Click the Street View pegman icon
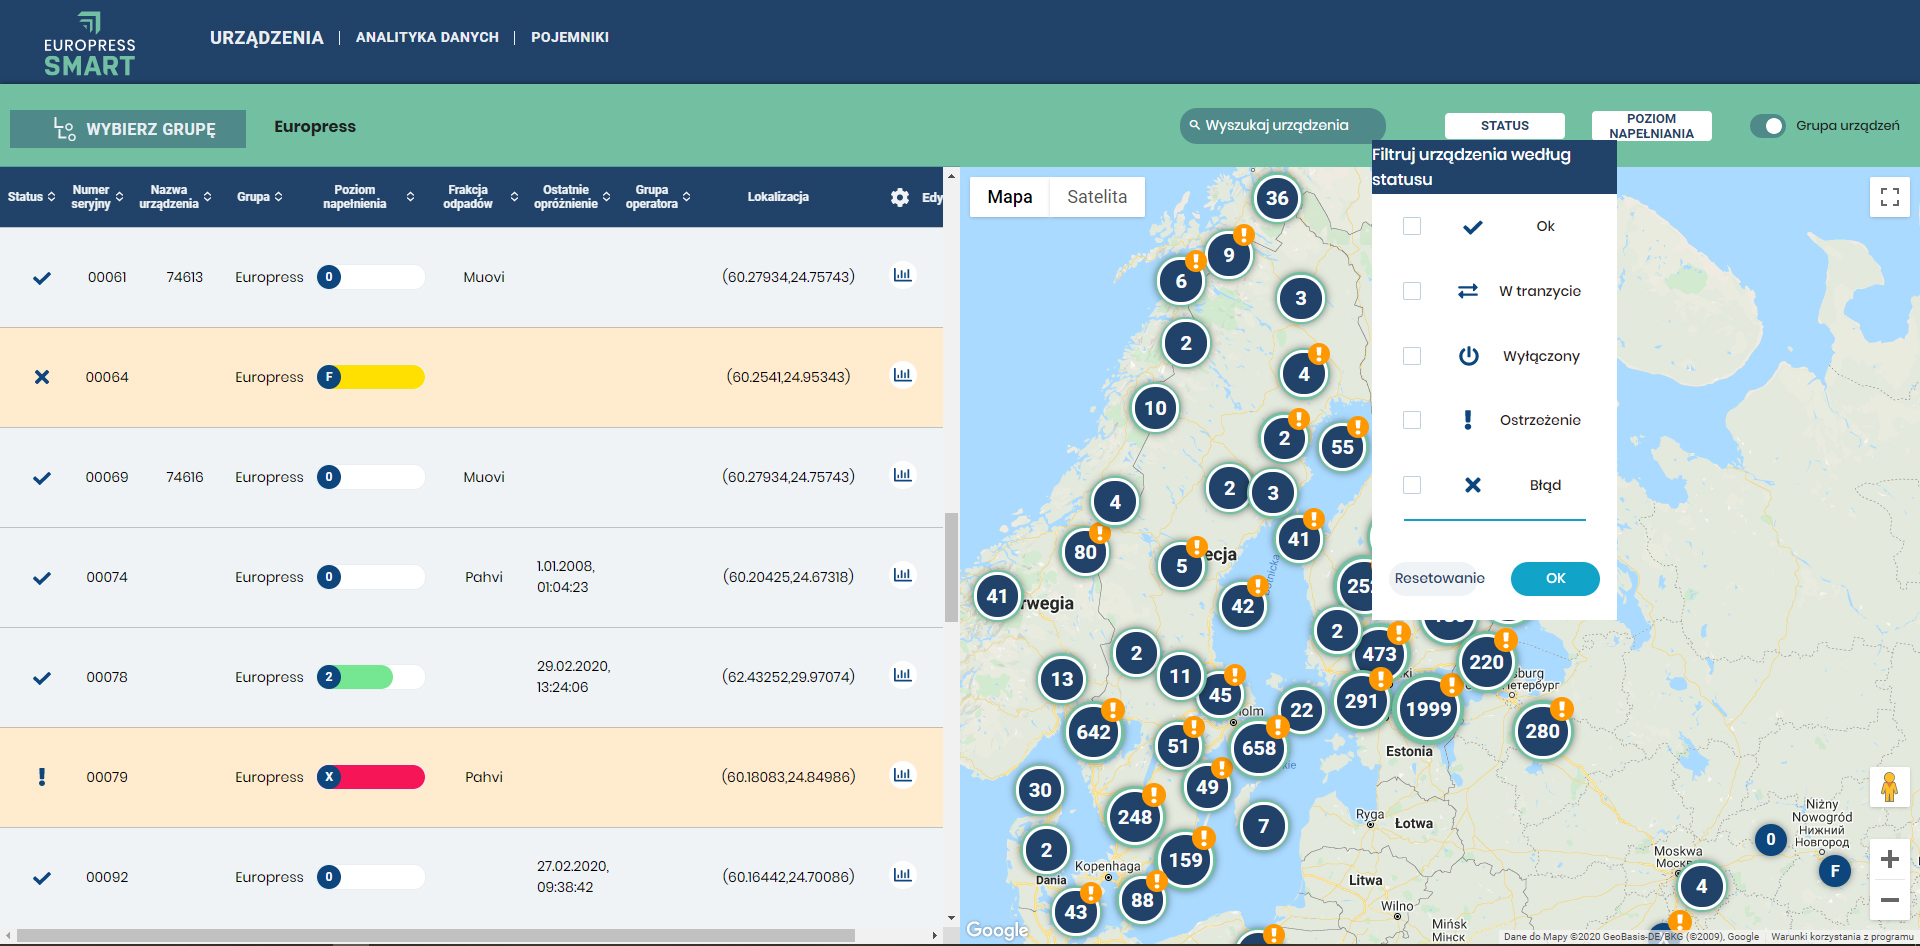 [x=1889, y=787]
